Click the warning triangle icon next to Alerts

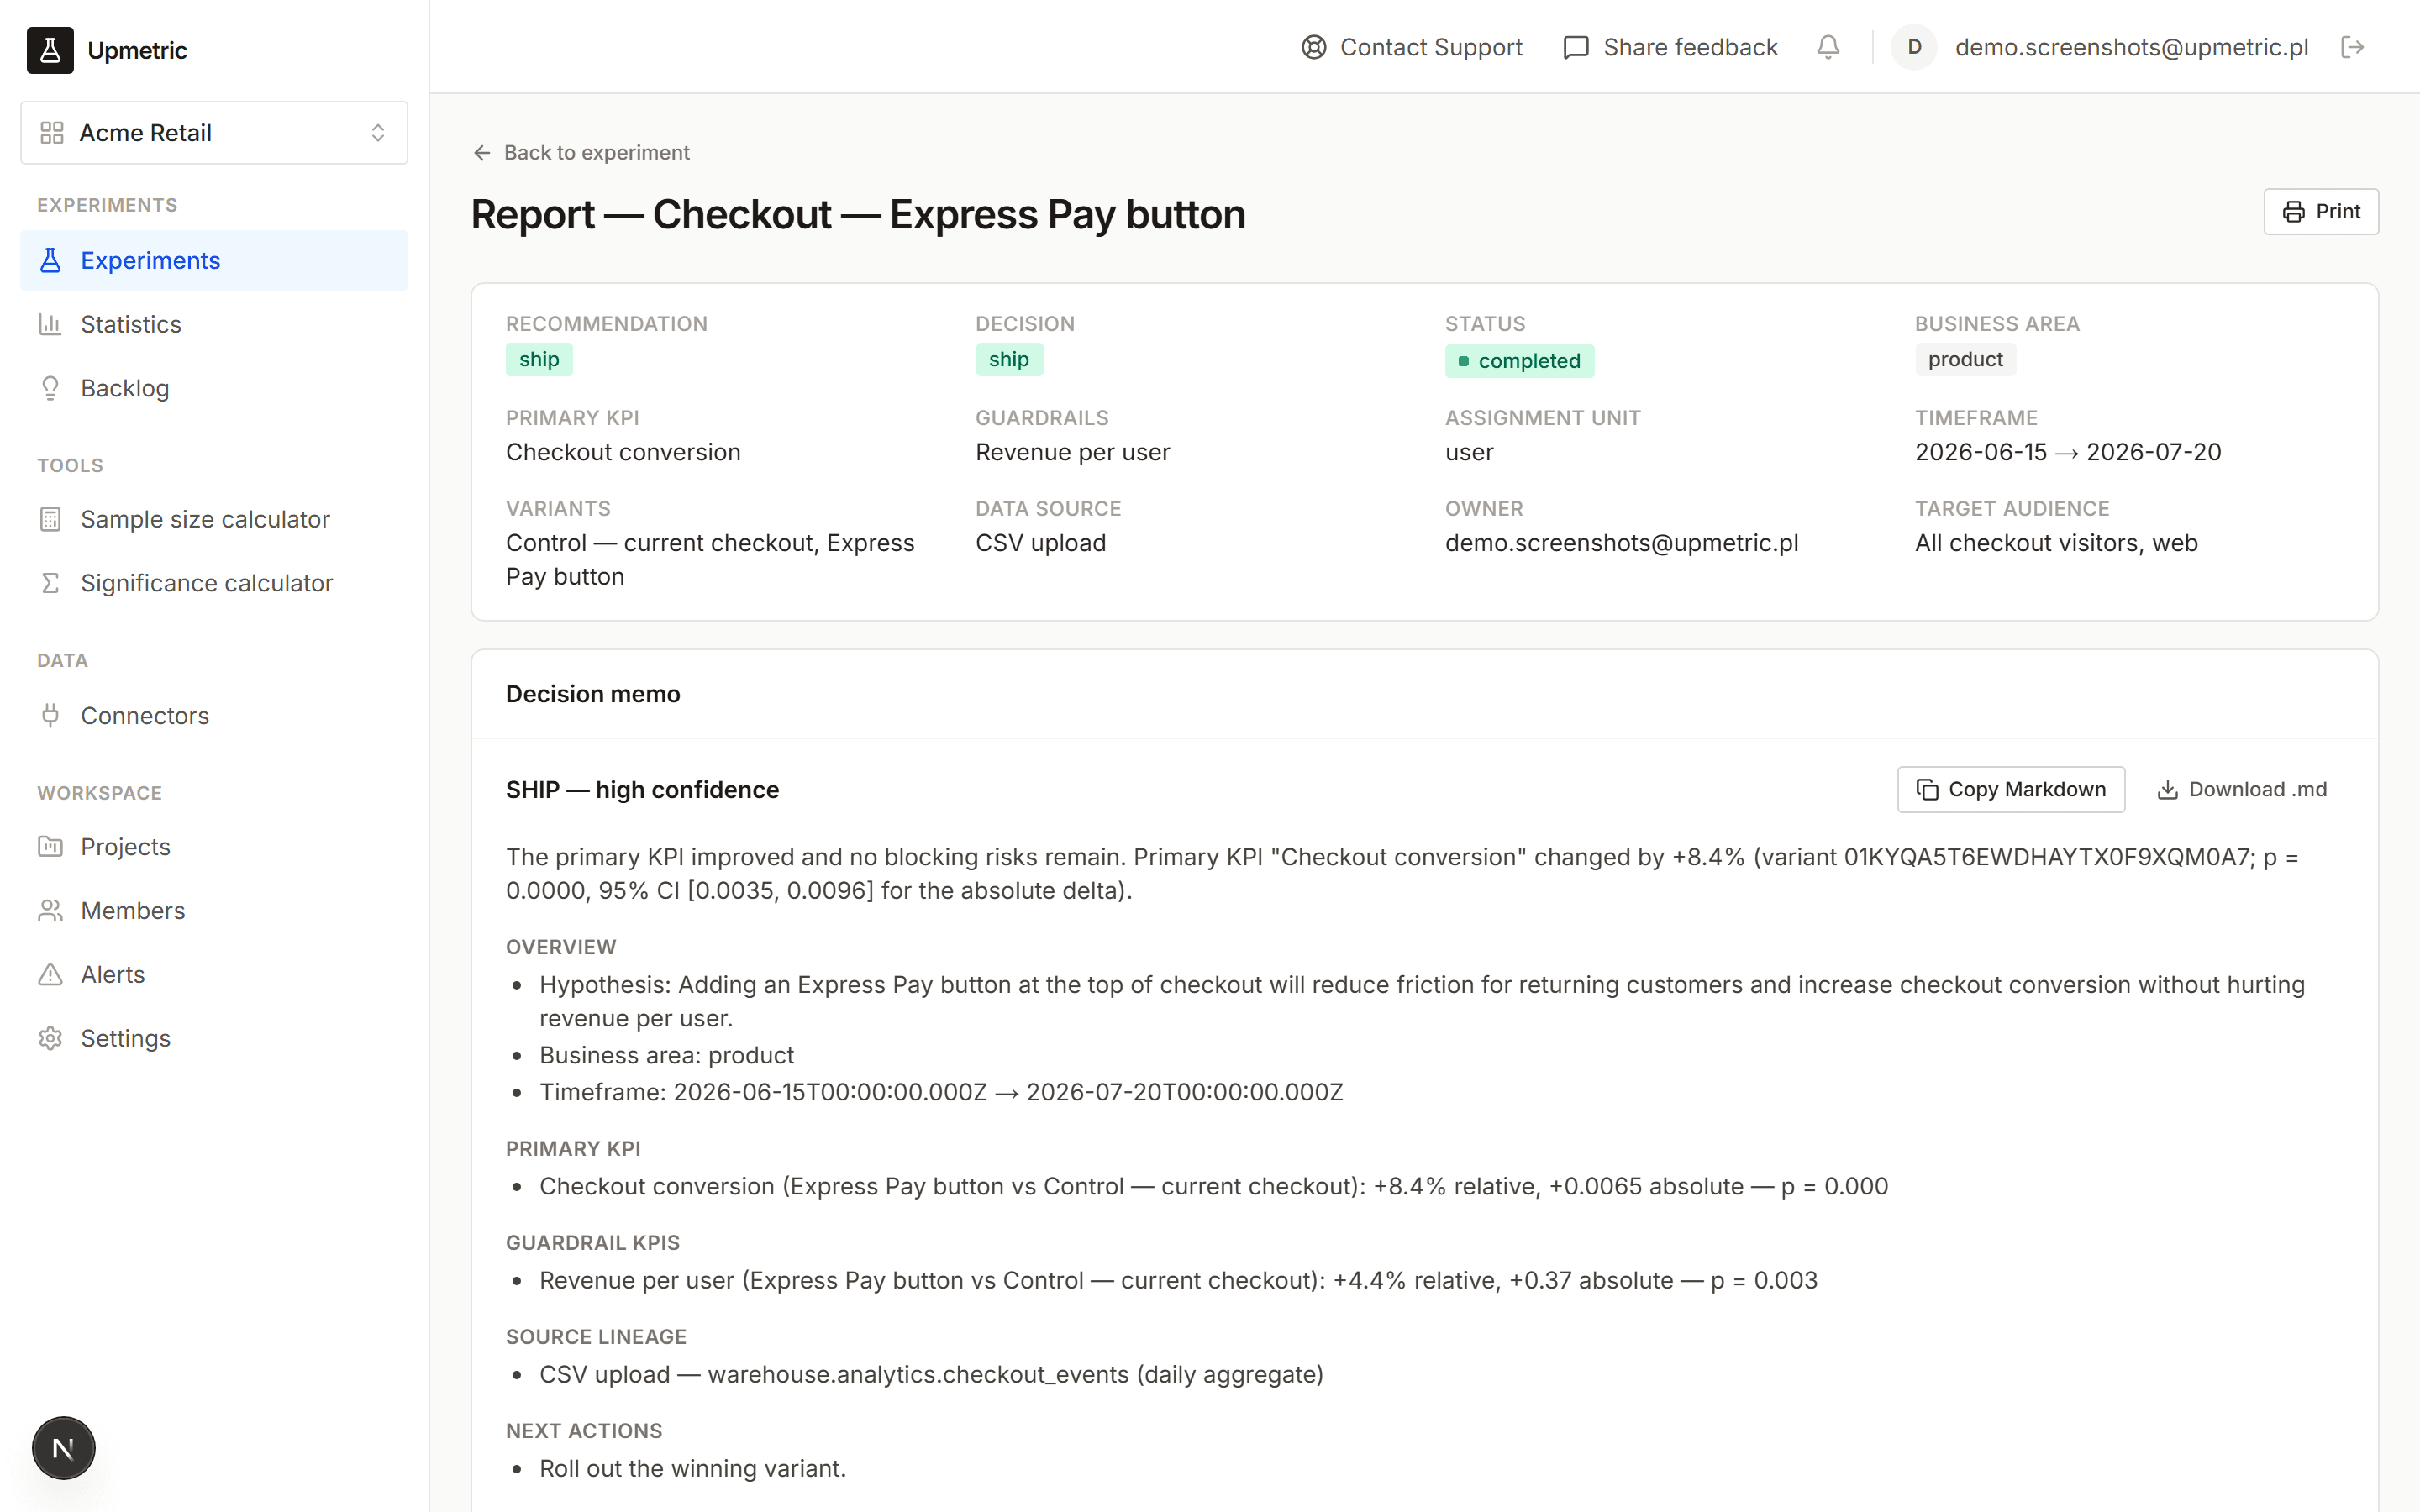tap(50, 975)
